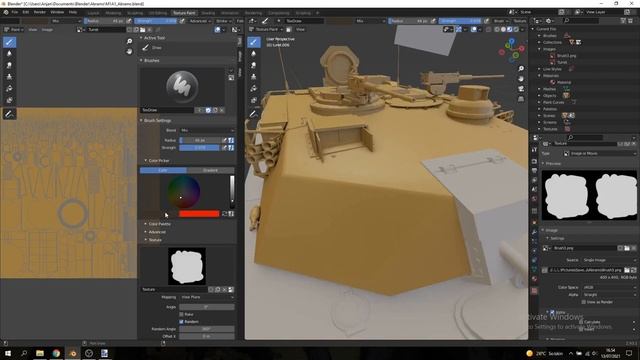Open the Type Image or Movie dropdown

(x=599, y=153)
